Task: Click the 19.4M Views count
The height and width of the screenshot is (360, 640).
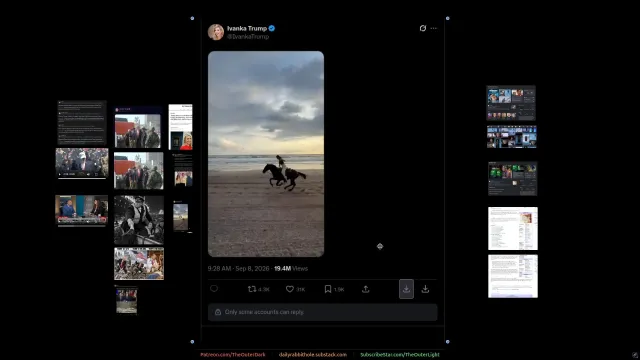Action: coord(291,269)
